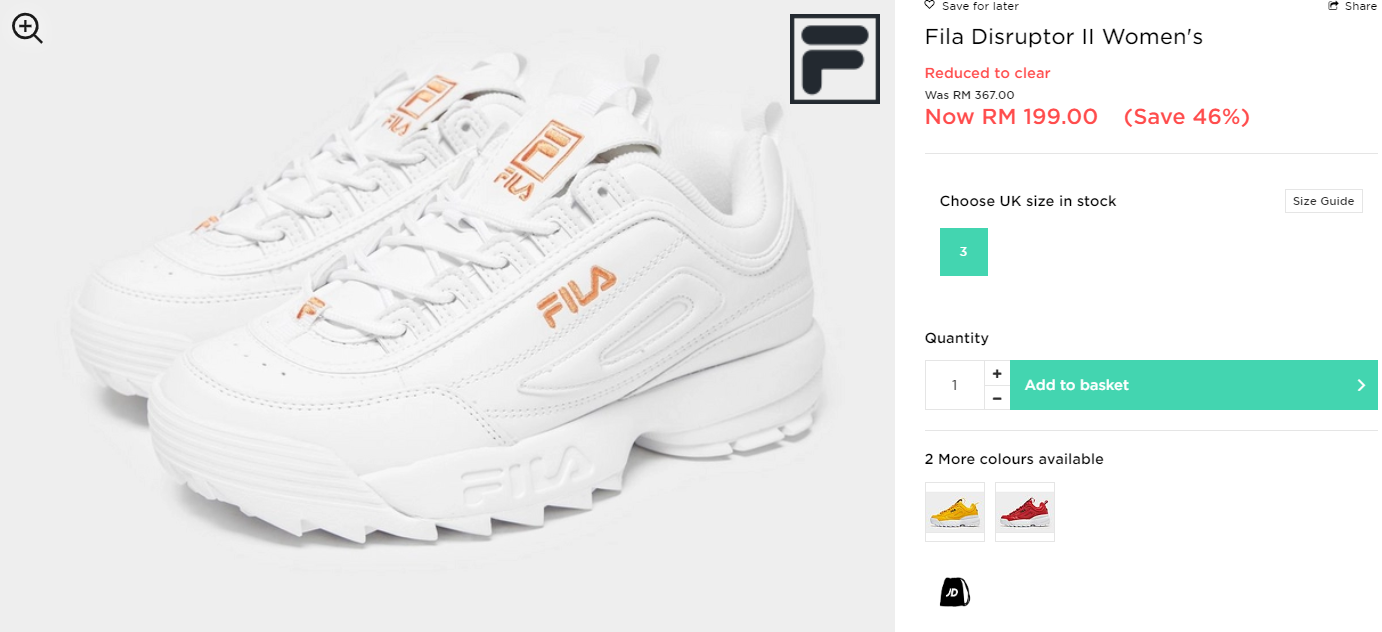Click the Save for later link
1382x632 pixels.
click(x=980, y=6)
